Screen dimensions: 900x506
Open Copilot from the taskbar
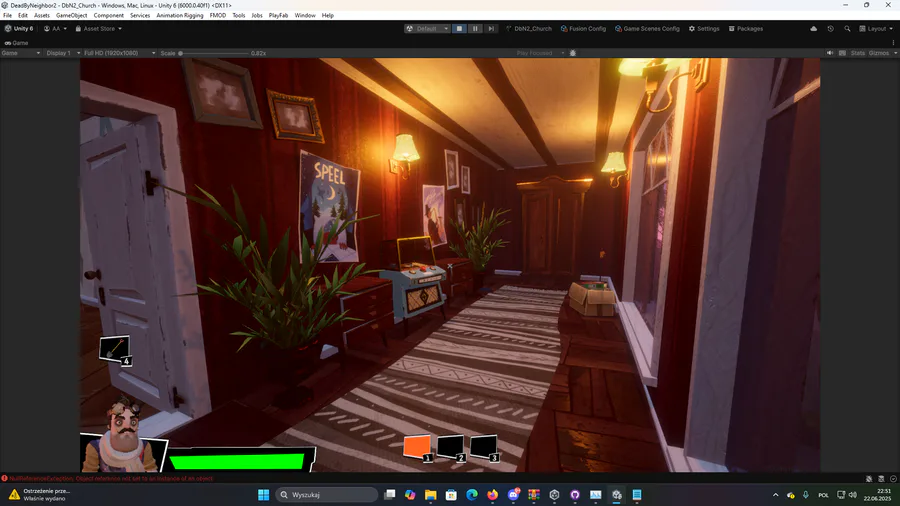point(410,495)
